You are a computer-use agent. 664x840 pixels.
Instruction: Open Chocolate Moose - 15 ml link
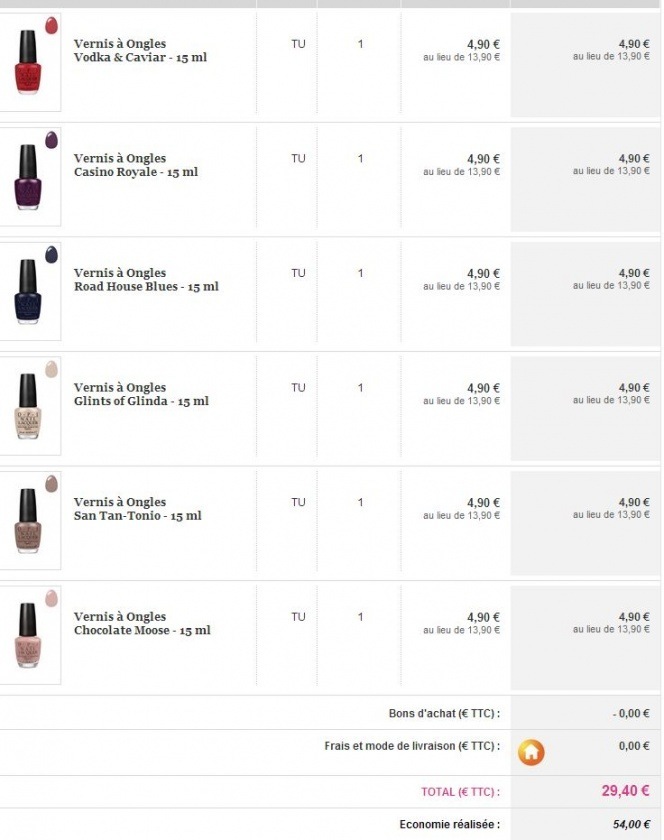point(142,631)
